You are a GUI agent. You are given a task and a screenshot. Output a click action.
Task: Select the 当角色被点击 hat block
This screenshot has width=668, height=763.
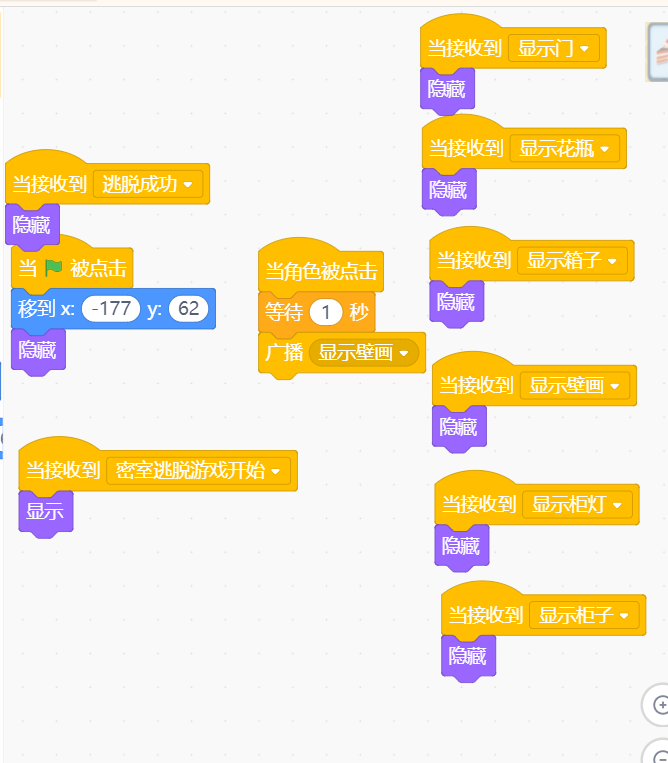point(321,271)
